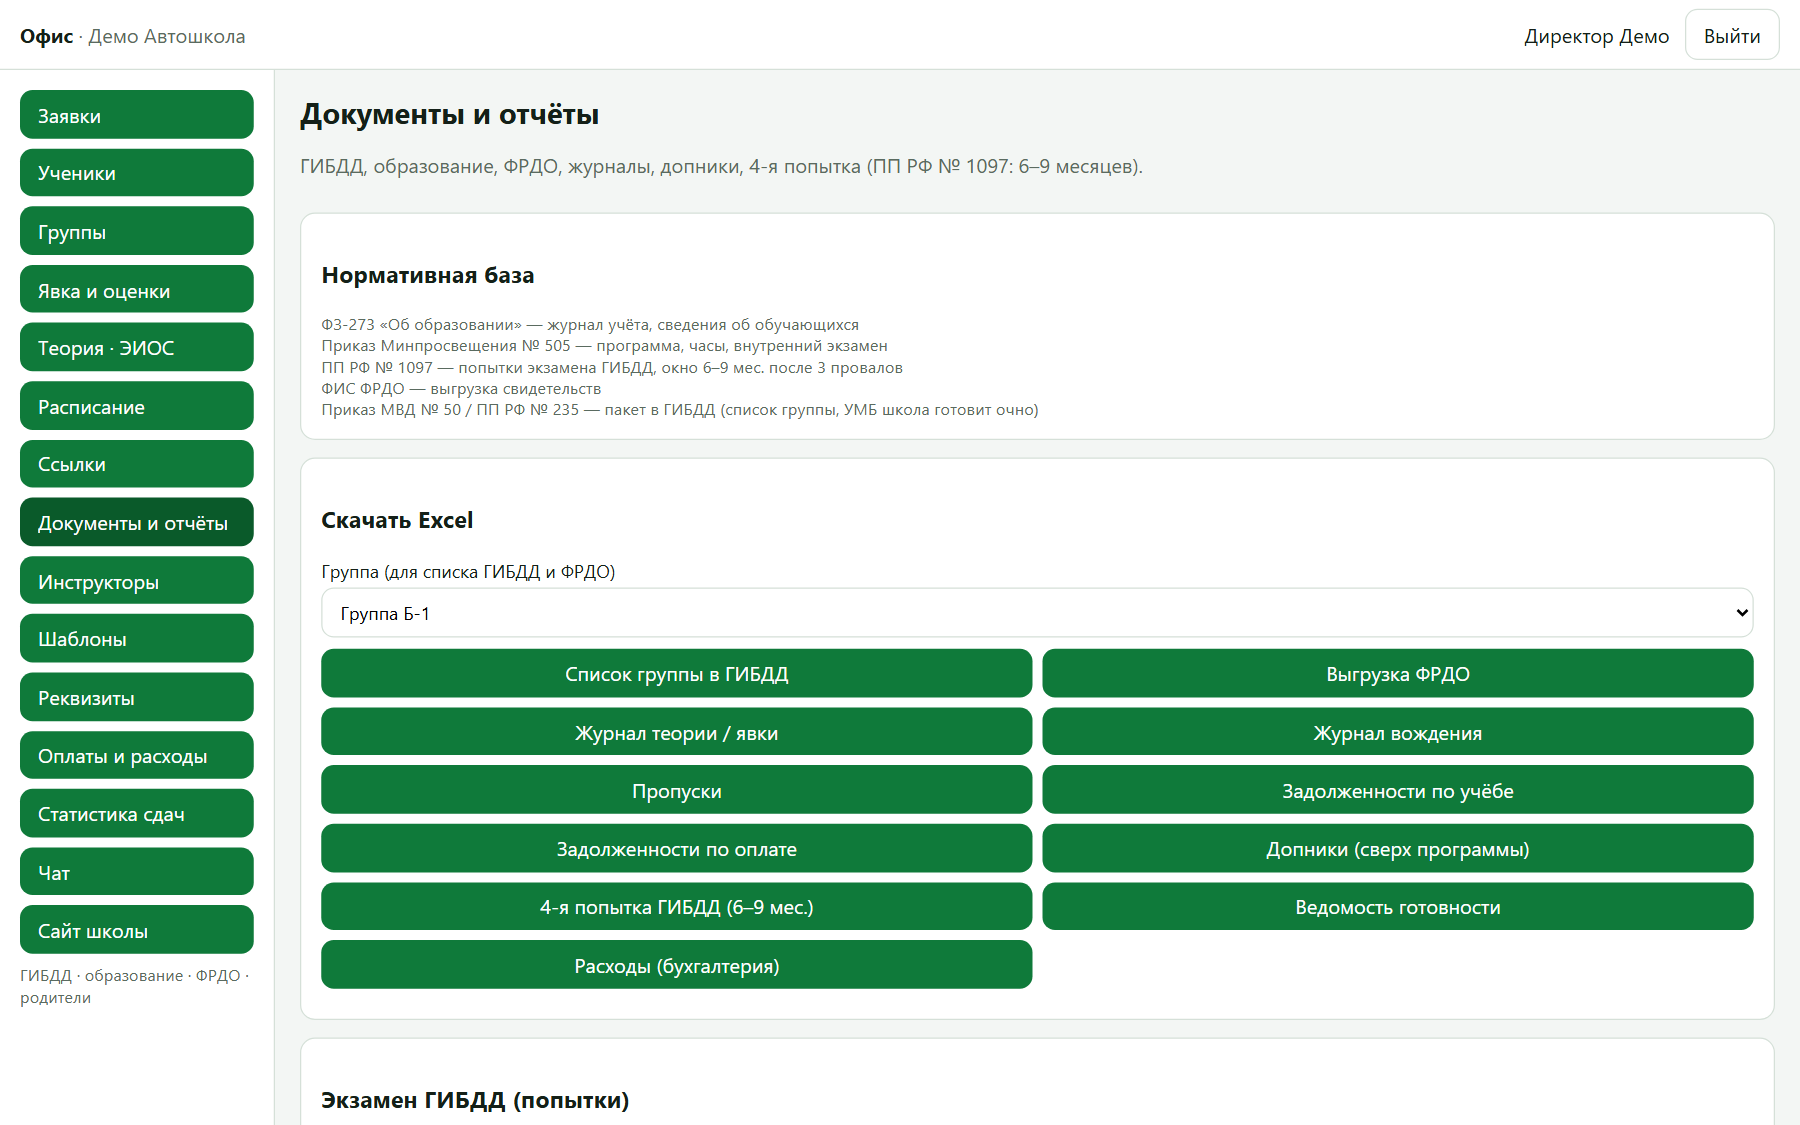Go to Сайт школы in sidebar

(x=136, y=930)
